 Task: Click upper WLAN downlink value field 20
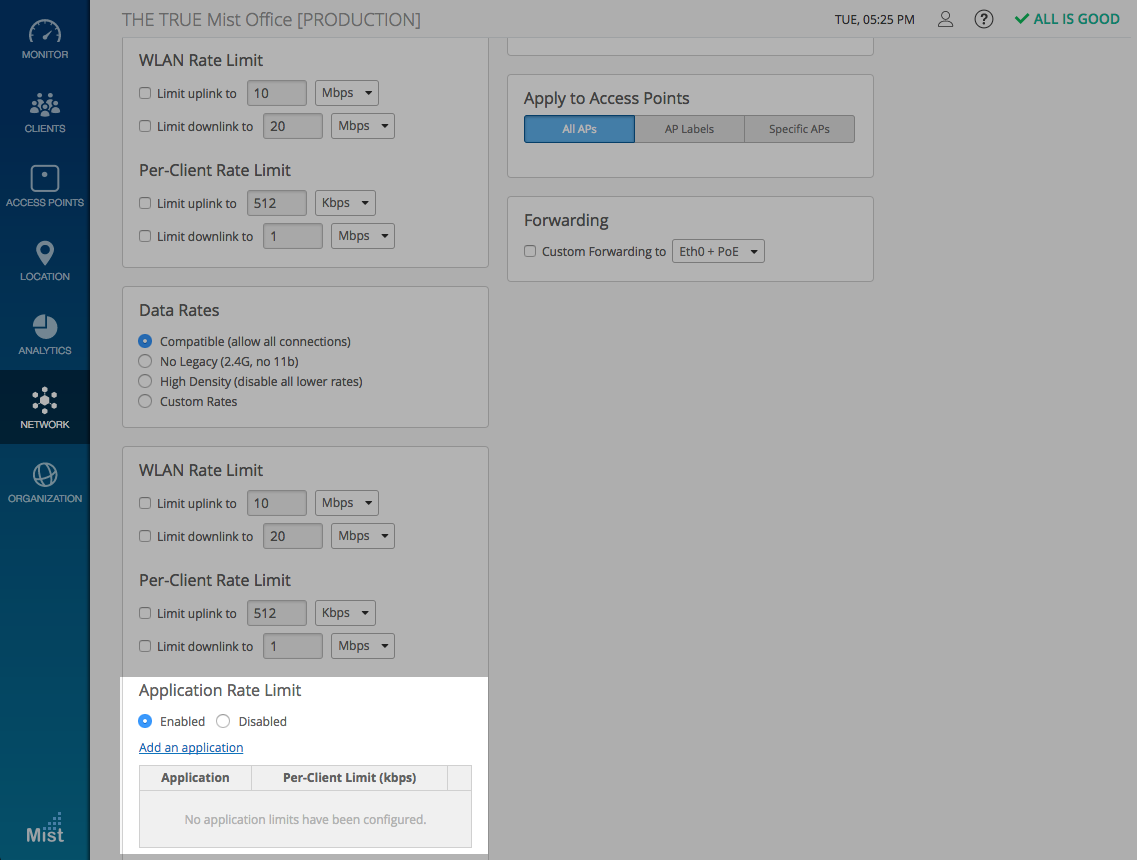pos(292,125)
